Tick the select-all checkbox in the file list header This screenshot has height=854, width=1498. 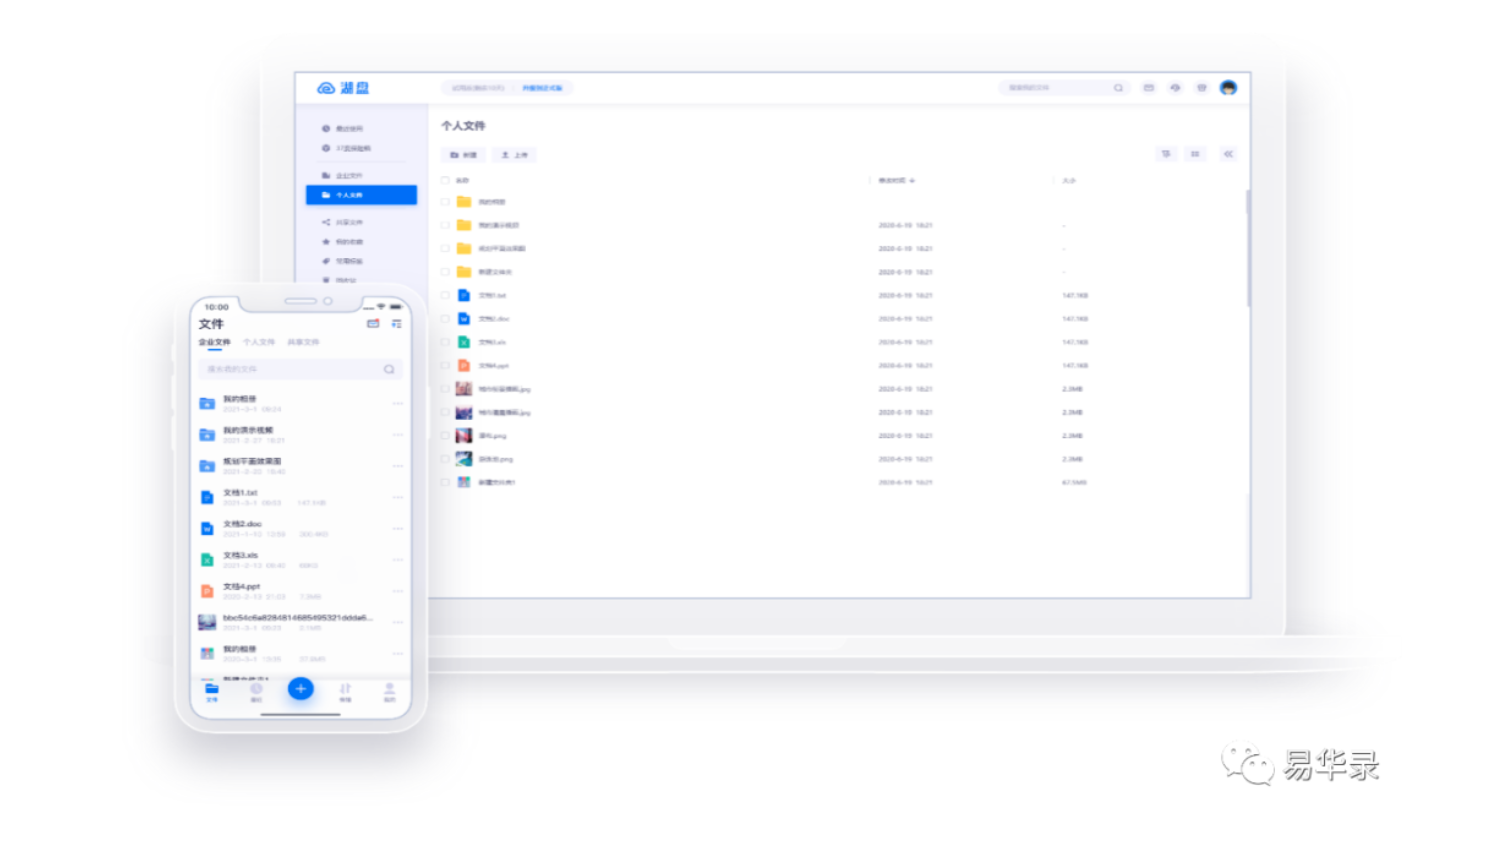tap(445, 181)
